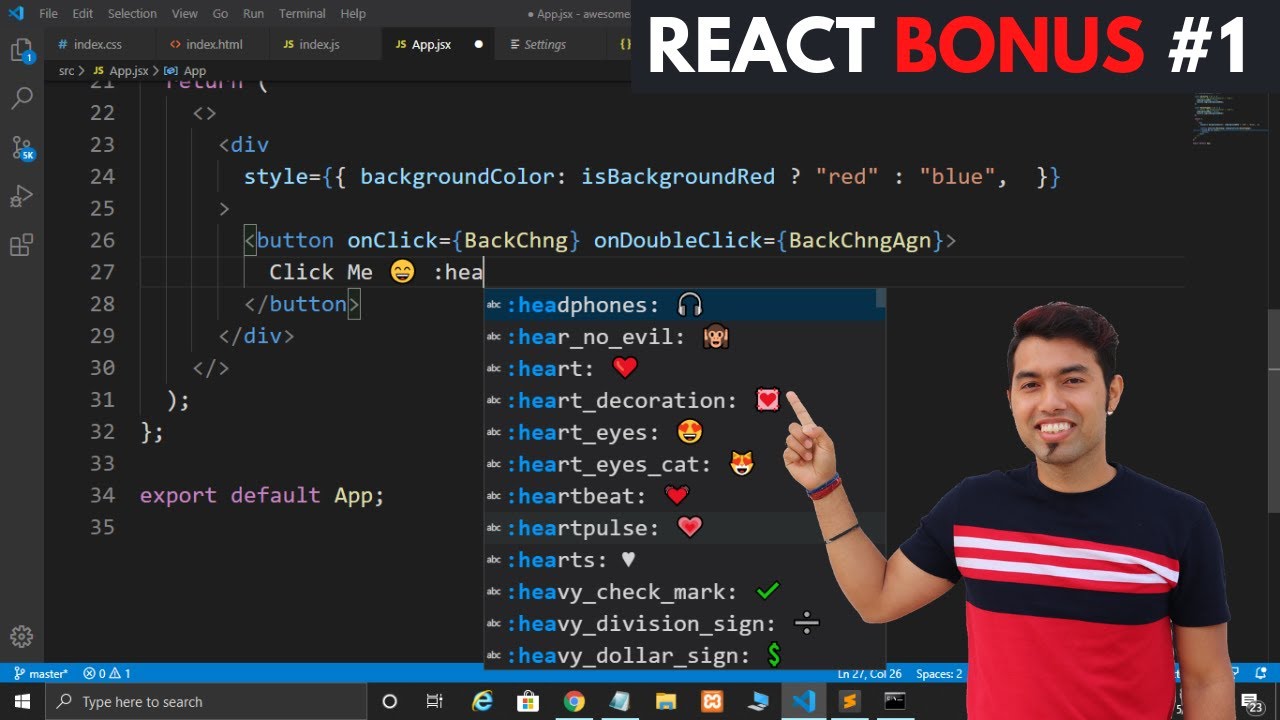Viewport: 1280px width, 720px height.
Task: Open the Extensions view
Action: click(x=22, y=245)
